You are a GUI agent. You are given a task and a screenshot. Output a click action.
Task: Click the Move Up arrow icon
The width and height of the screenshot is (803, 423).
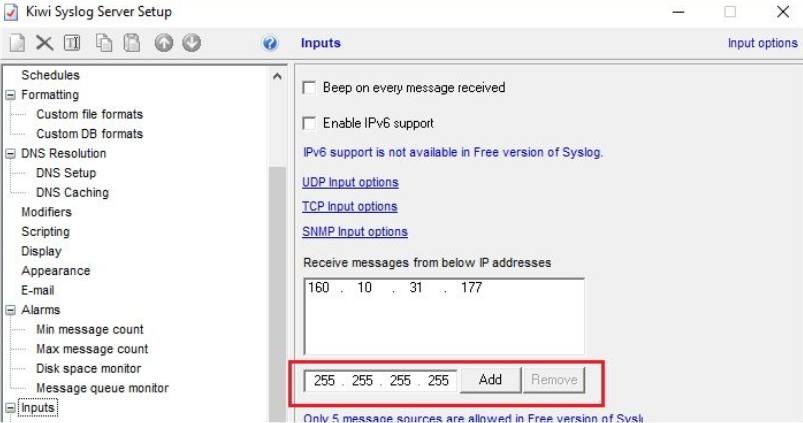164,43
